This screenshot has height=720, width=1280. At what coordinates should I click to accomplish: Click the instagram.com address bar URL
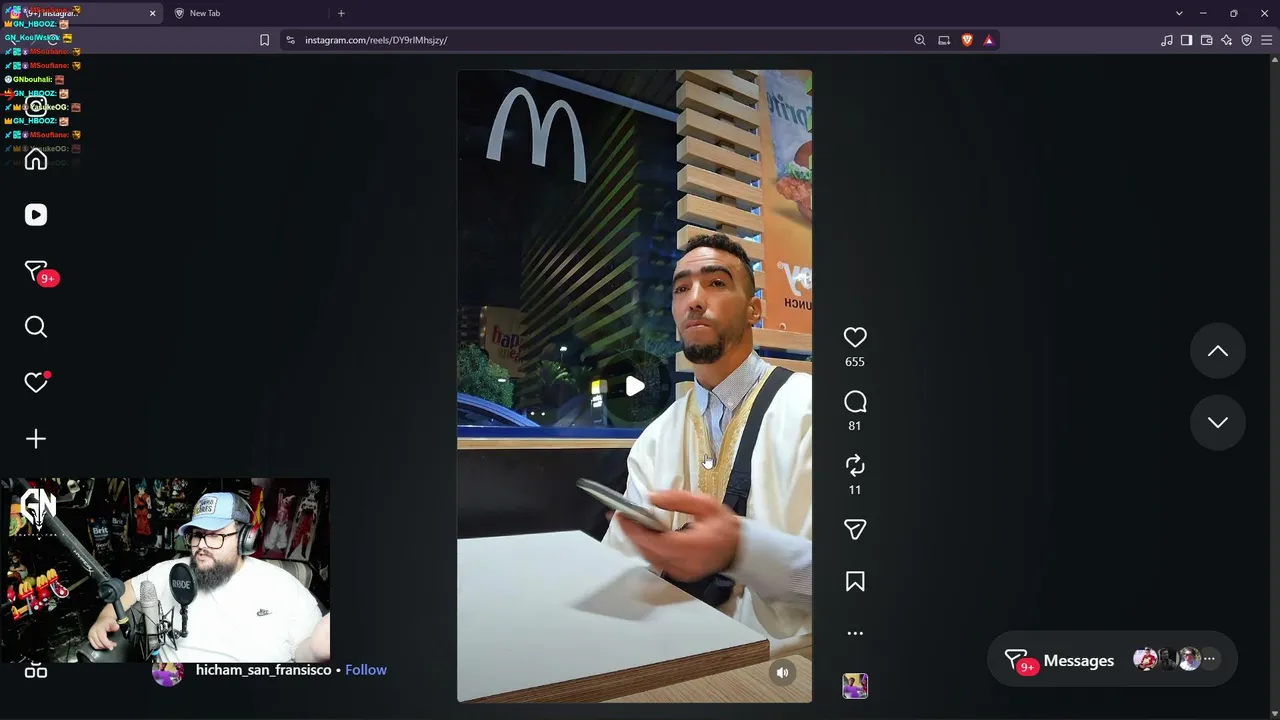pos(376,40)
